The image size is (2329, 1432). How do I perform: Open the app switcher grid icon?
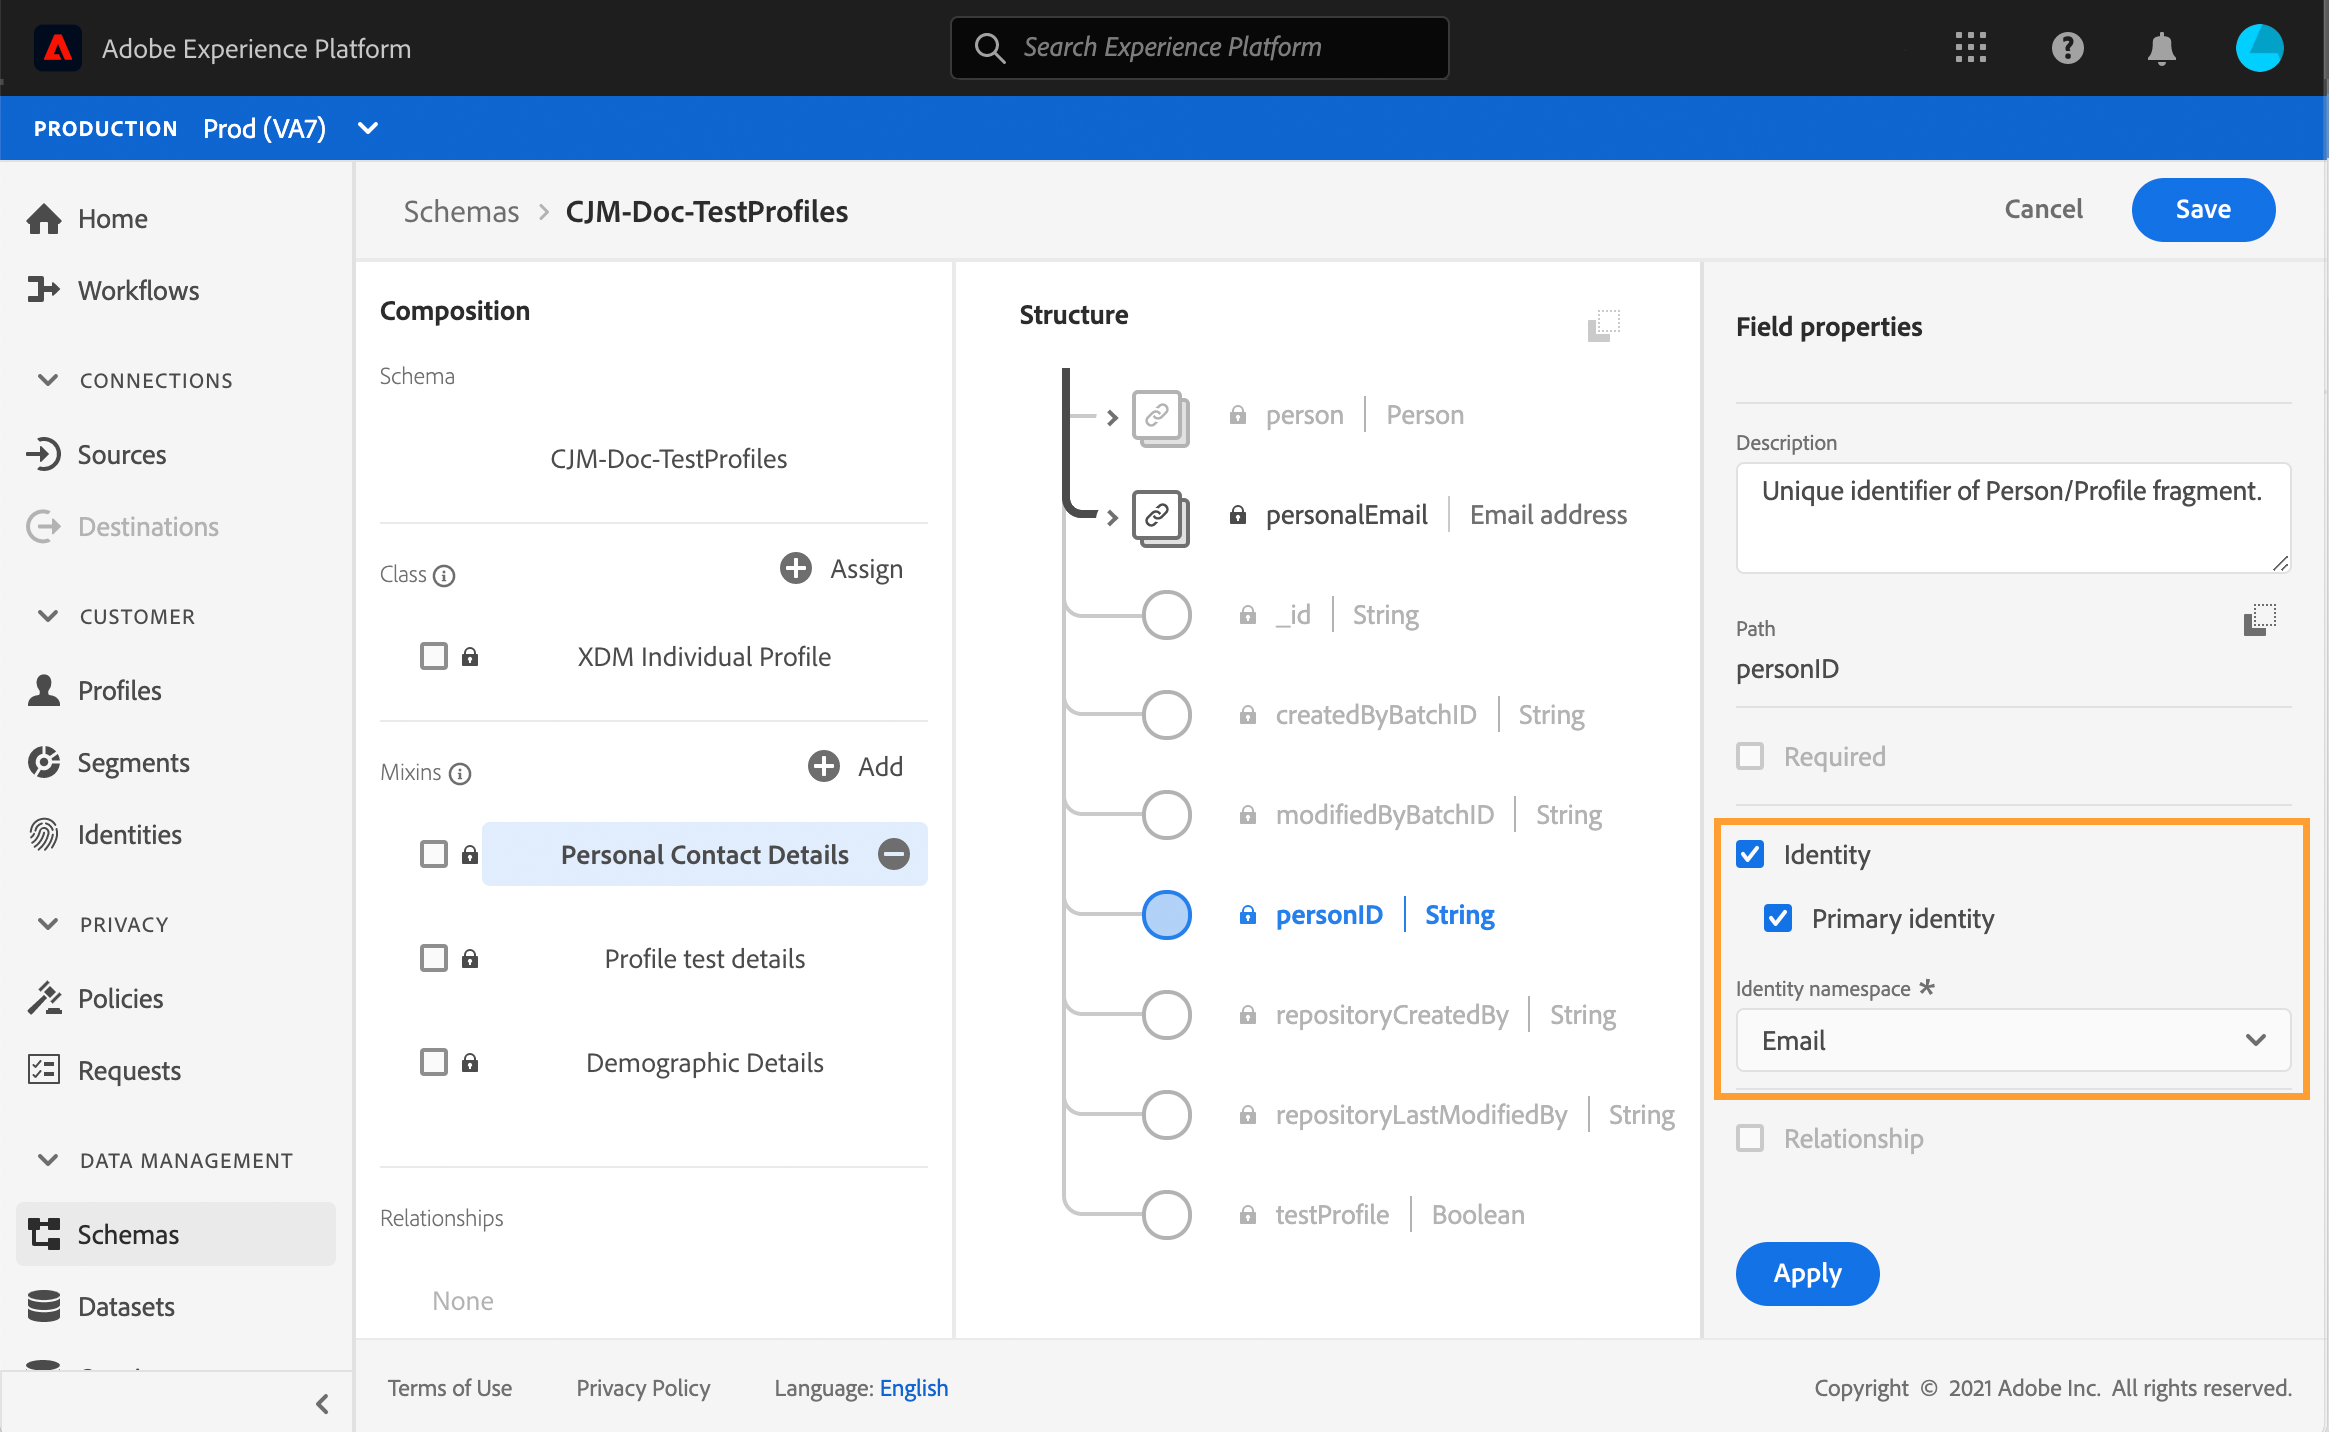[1970, 48]
